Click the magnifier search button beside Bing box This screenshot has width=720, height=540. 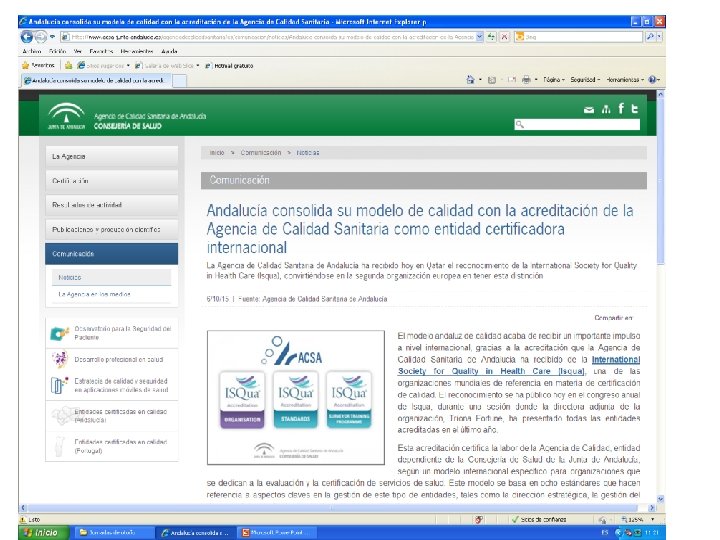tap(650, 37)
